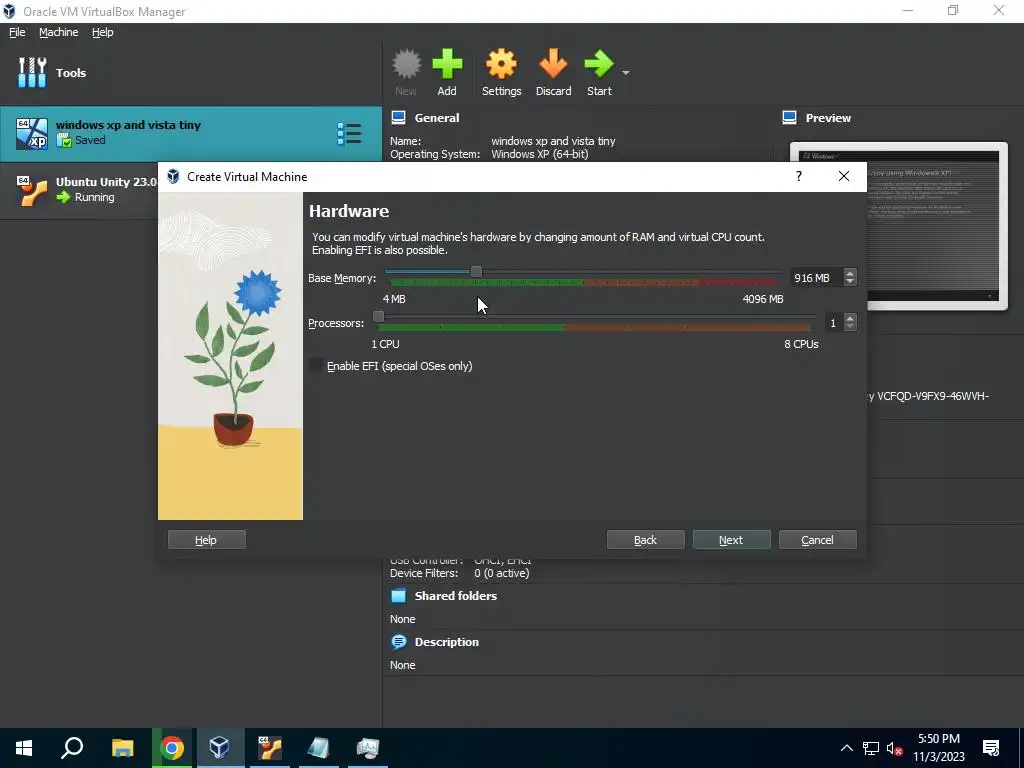The width and height of the screenshot is (1024, 768).
Task: Click Ubuntu VM window taskbar icon
Action: tap(269, 748)
